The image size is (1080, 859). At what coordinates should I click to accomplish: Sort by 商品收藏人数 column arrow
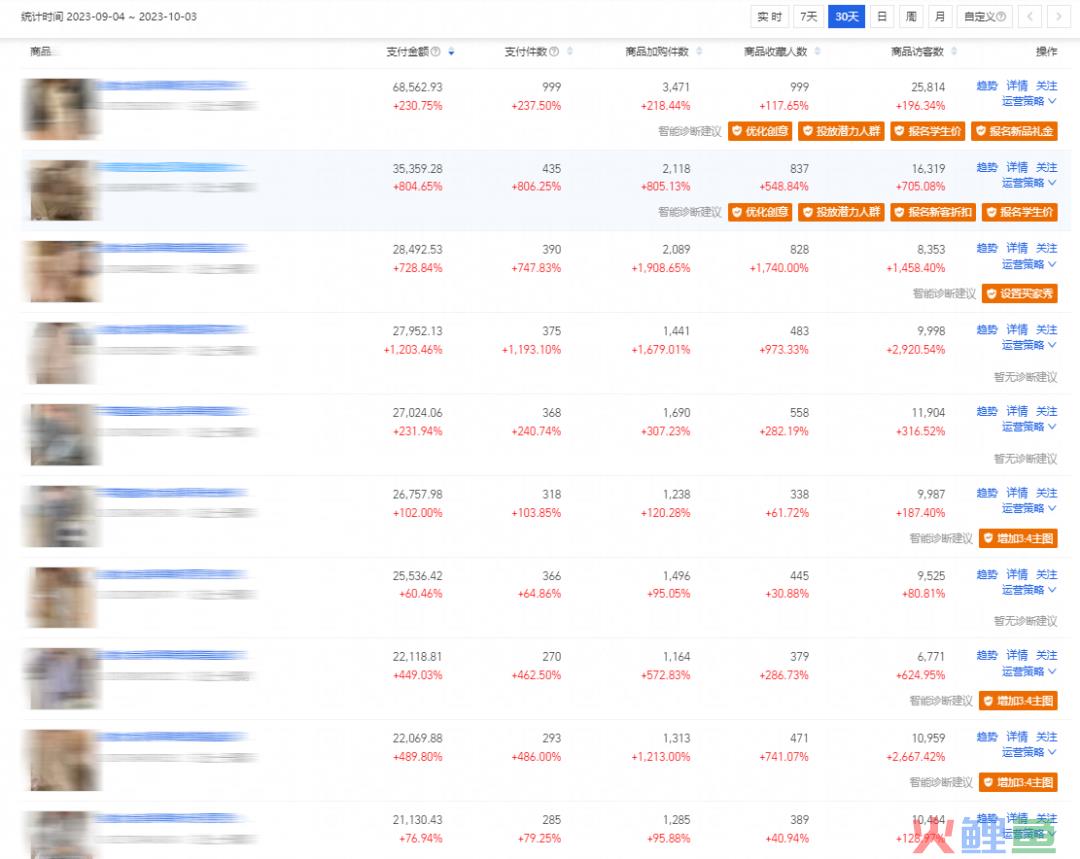818,52
